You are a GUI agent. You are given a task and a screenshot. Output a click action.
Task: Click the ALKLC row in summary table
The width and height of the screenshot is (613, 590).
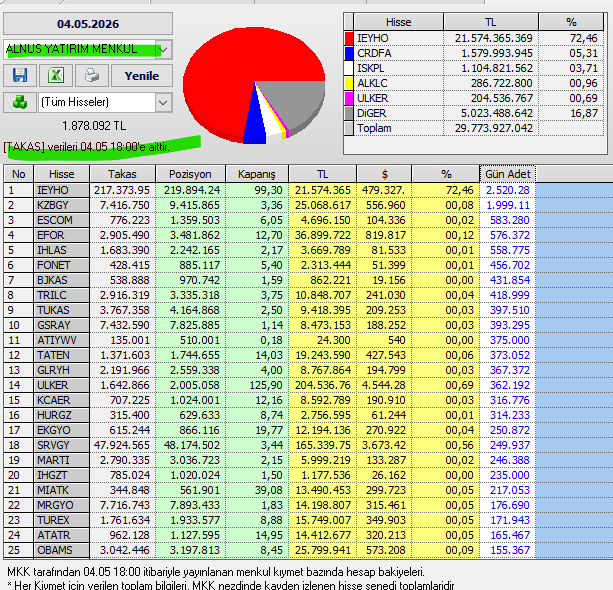[x=474, y=83]
